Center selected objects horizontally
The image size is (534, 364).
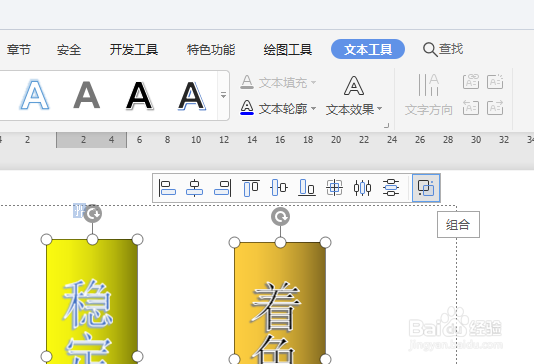[x=194, y=188]
